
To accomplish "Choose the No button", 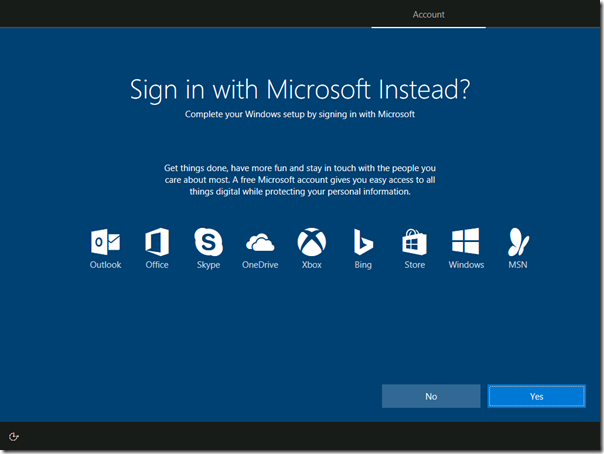I will 431,396.
